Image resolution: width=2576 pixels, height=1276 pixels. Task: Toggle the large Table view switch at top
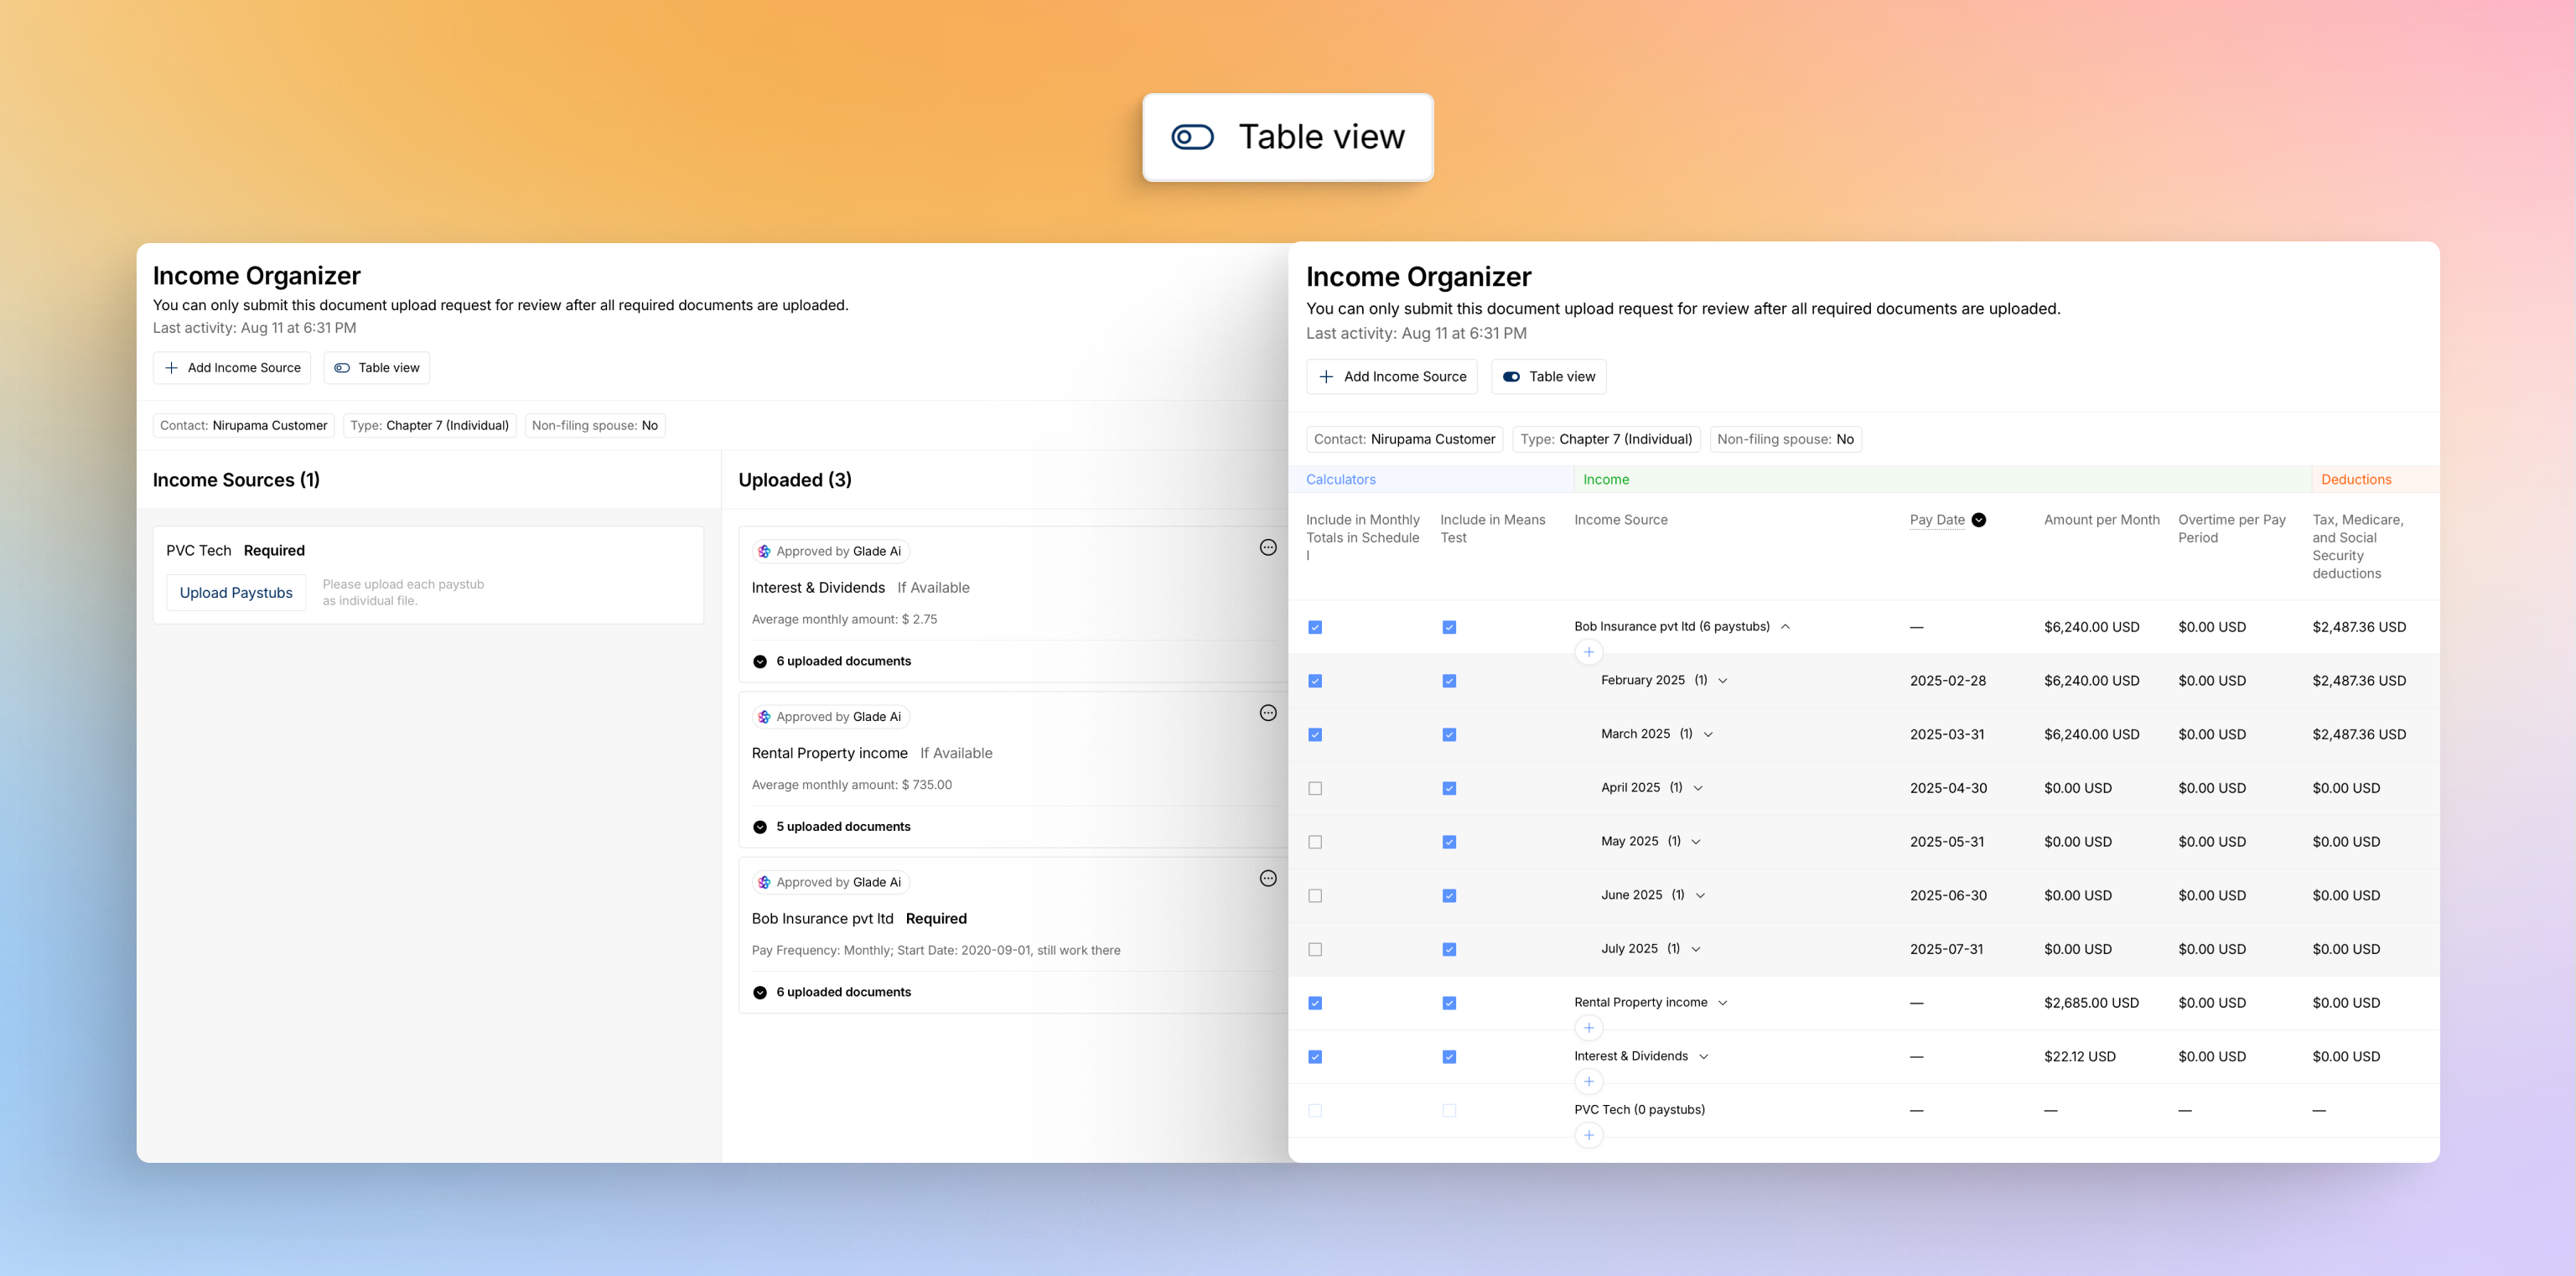tap(1192, 137)
